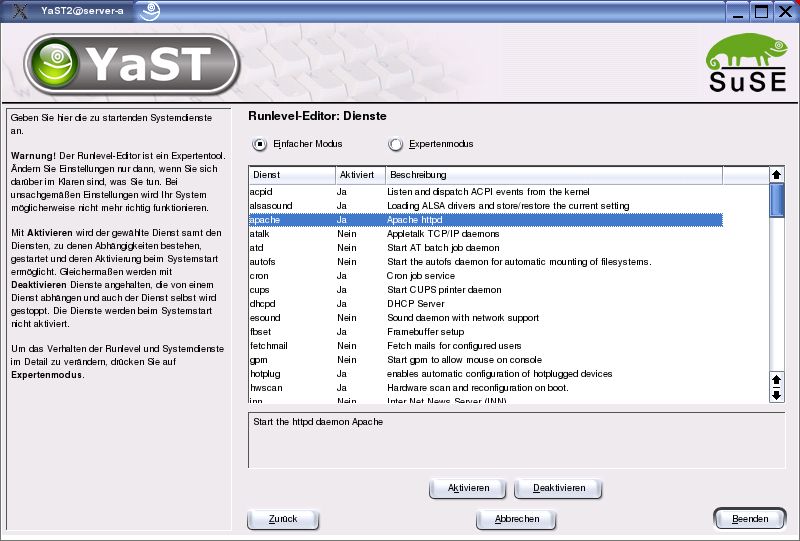Click 'Start the httpd daemon Apache' detail text
The height and width of the screenshot is (541, 800).
pos(318,422)
